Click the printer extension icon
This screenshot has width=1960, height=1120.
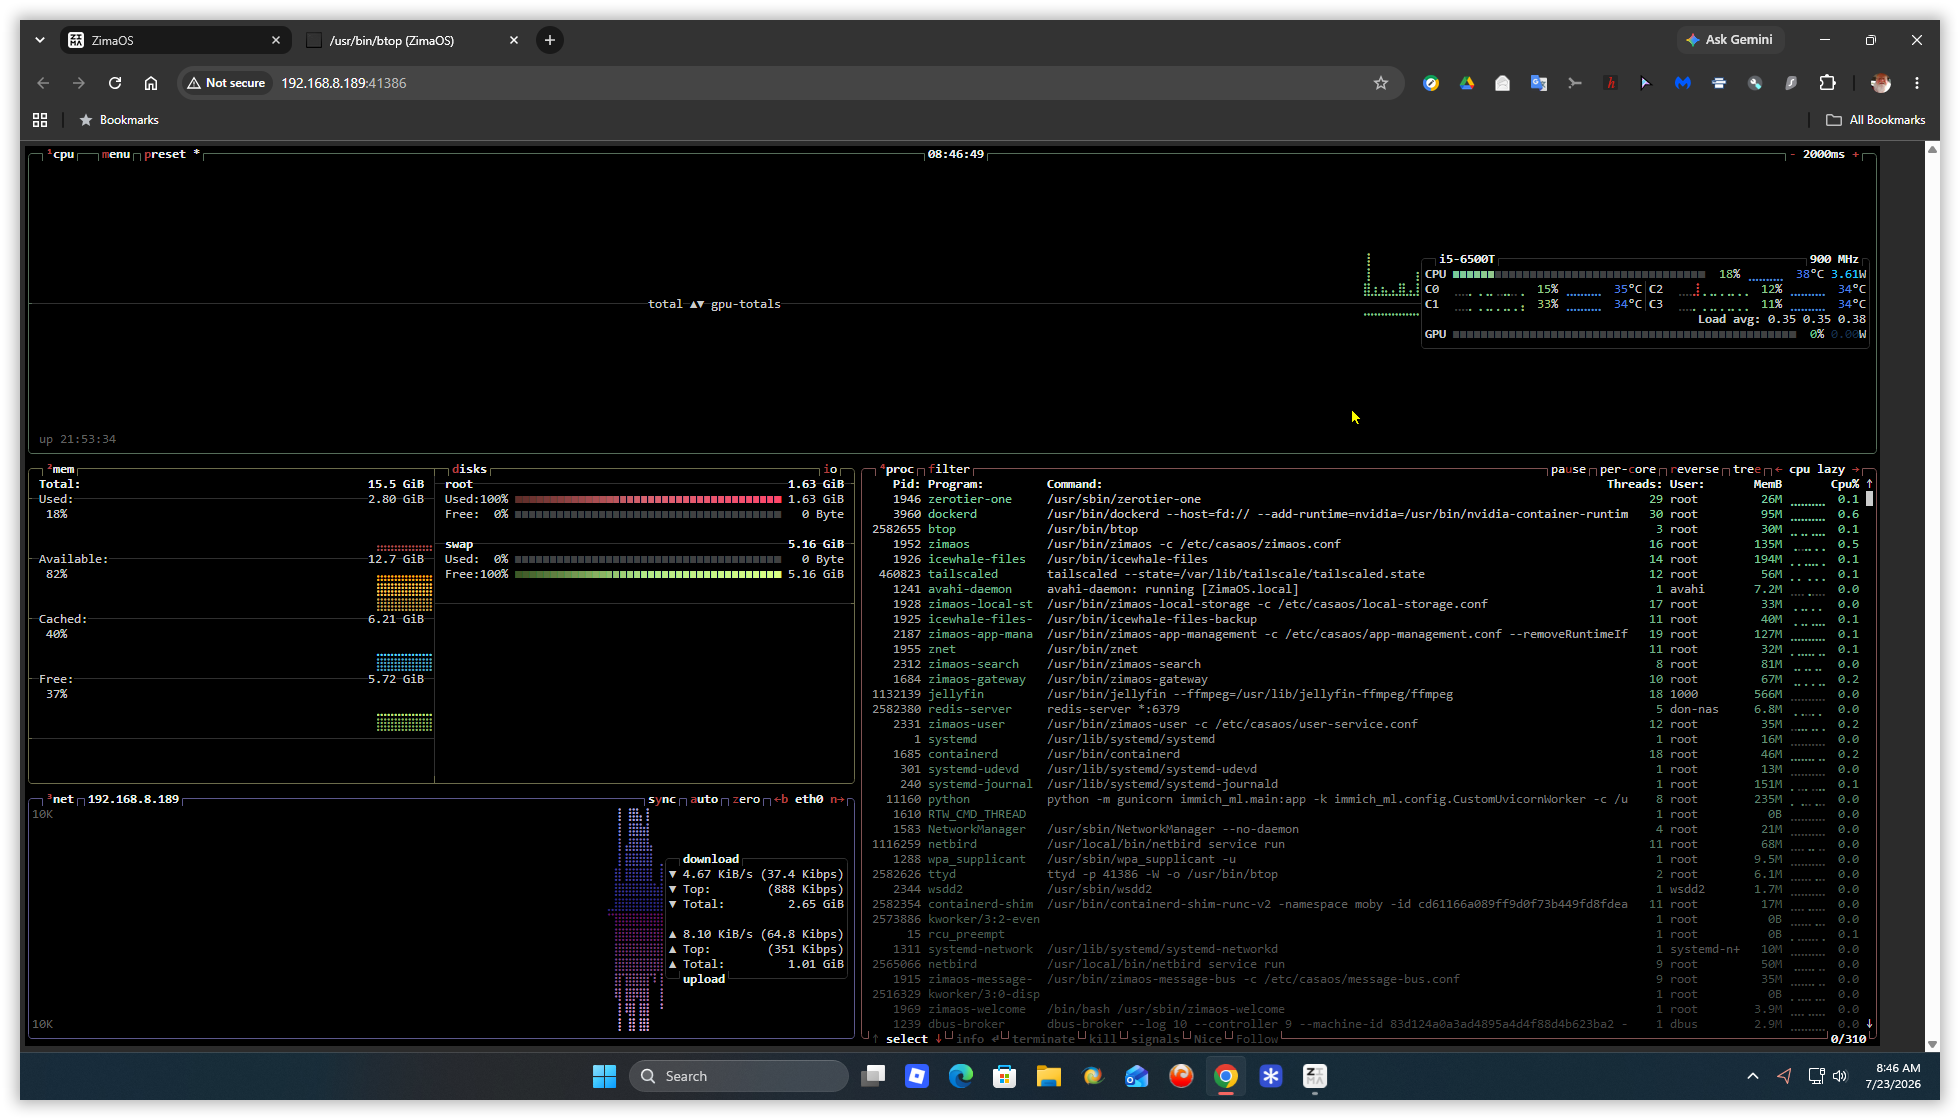(x=1719, y=83)
